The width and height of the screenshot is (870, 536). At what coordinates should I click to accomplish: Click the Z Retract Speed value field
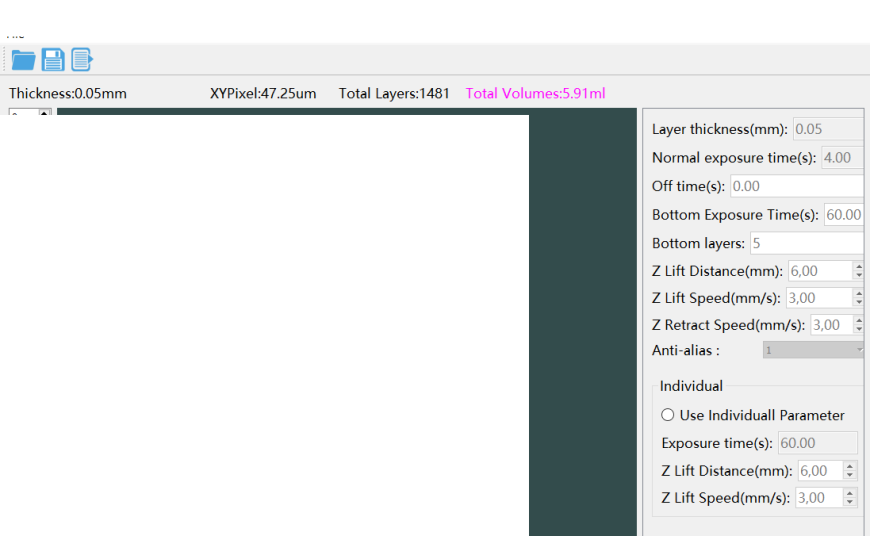831,325
